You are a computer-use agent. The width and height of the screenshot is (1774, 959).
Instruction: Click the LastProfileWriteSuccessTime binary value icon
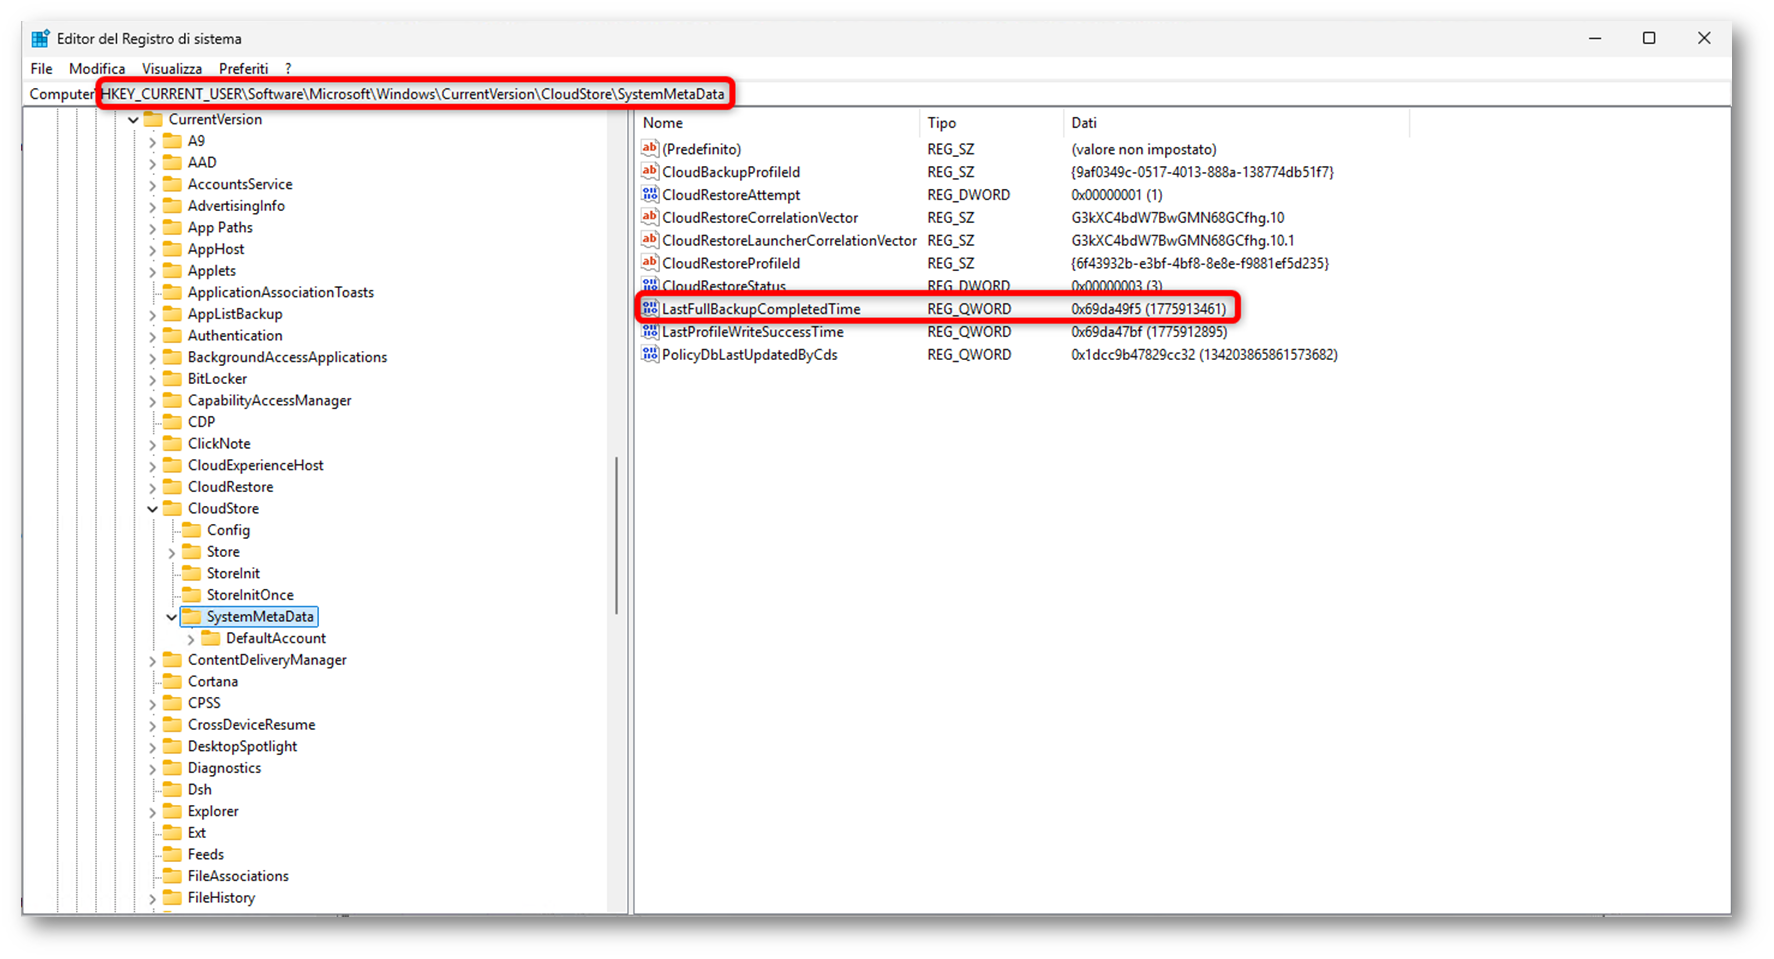[650, 332]
